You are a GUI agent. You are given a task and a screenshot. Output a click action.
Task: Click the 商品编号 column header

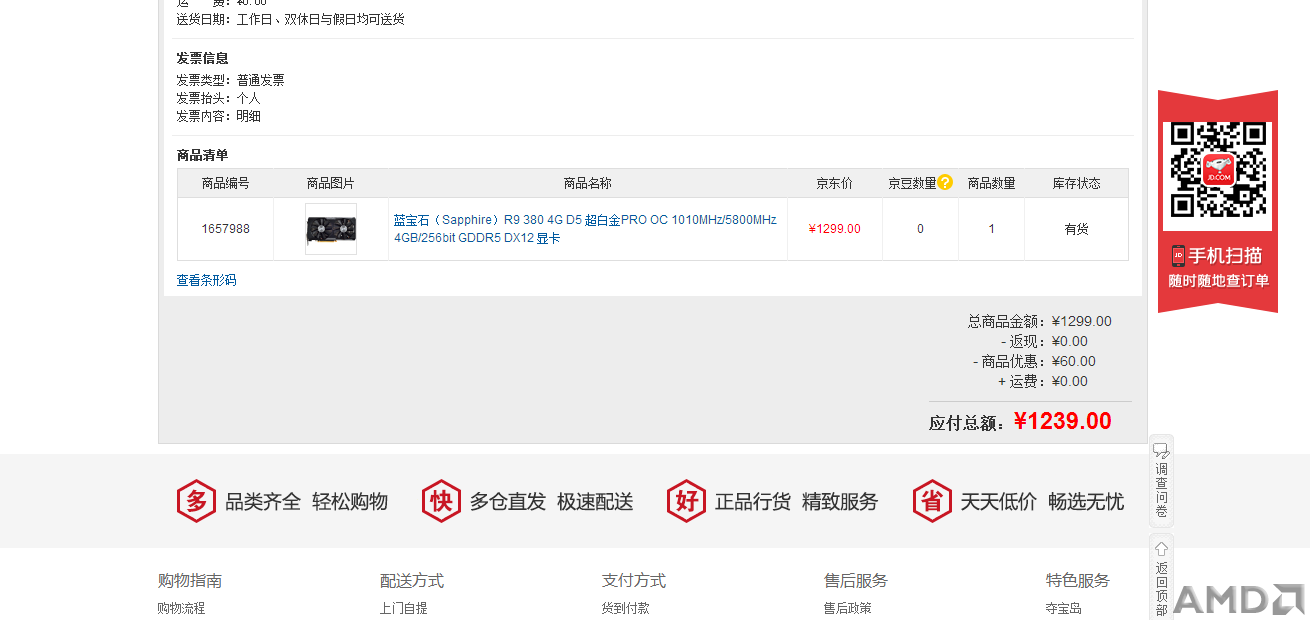click(x=226, y=183)
